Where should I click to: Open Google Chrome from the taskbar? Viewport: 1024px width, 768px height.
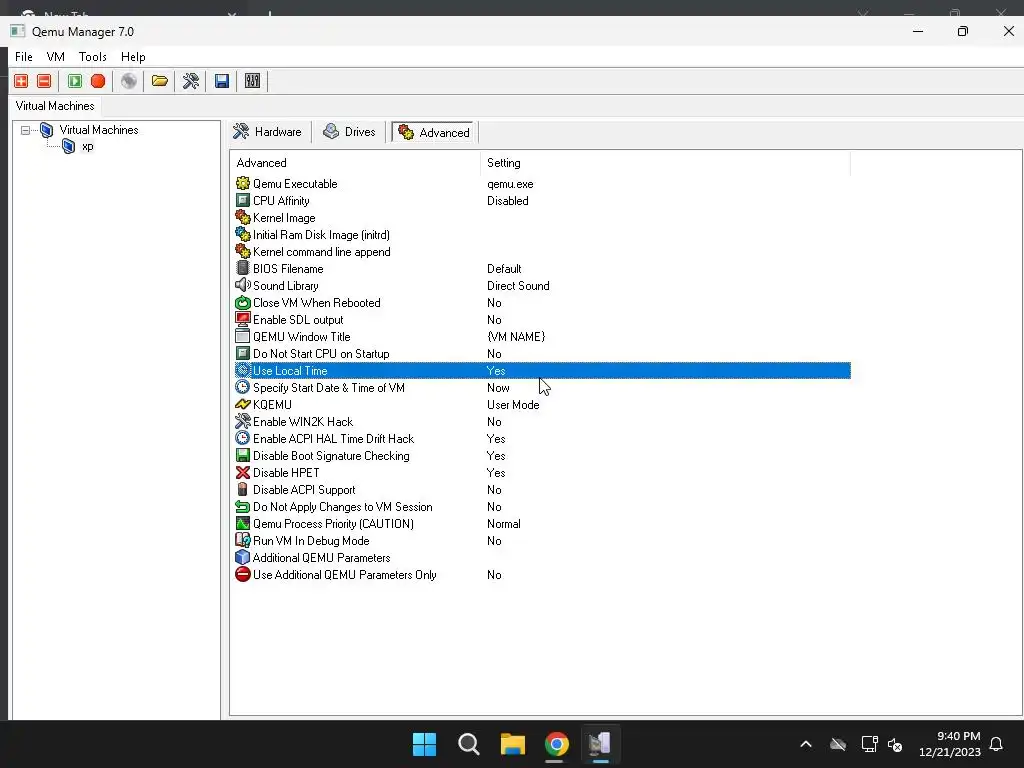556,744
